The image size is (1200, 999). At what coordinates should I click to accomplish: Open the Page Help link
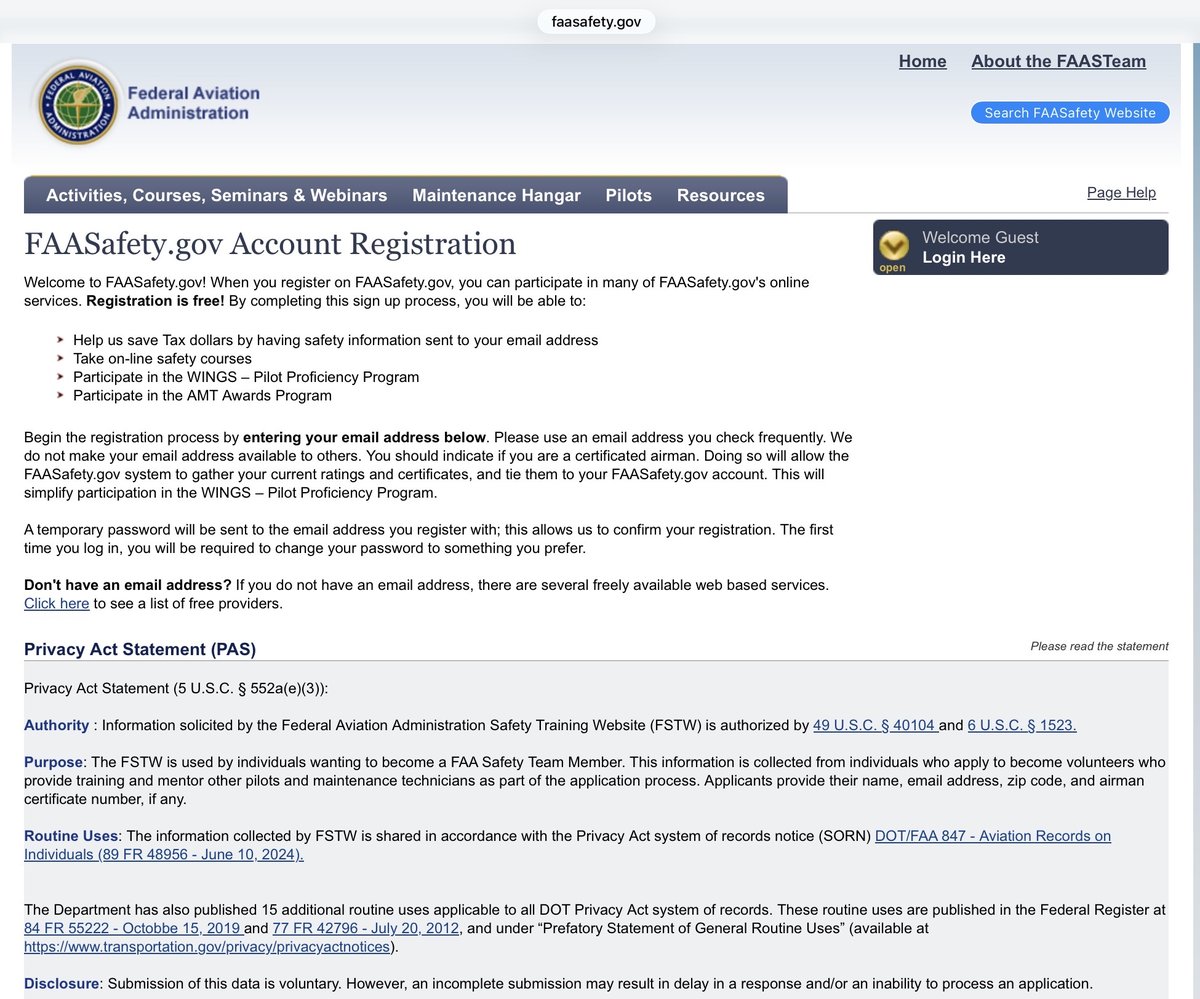click(1121, 193)
